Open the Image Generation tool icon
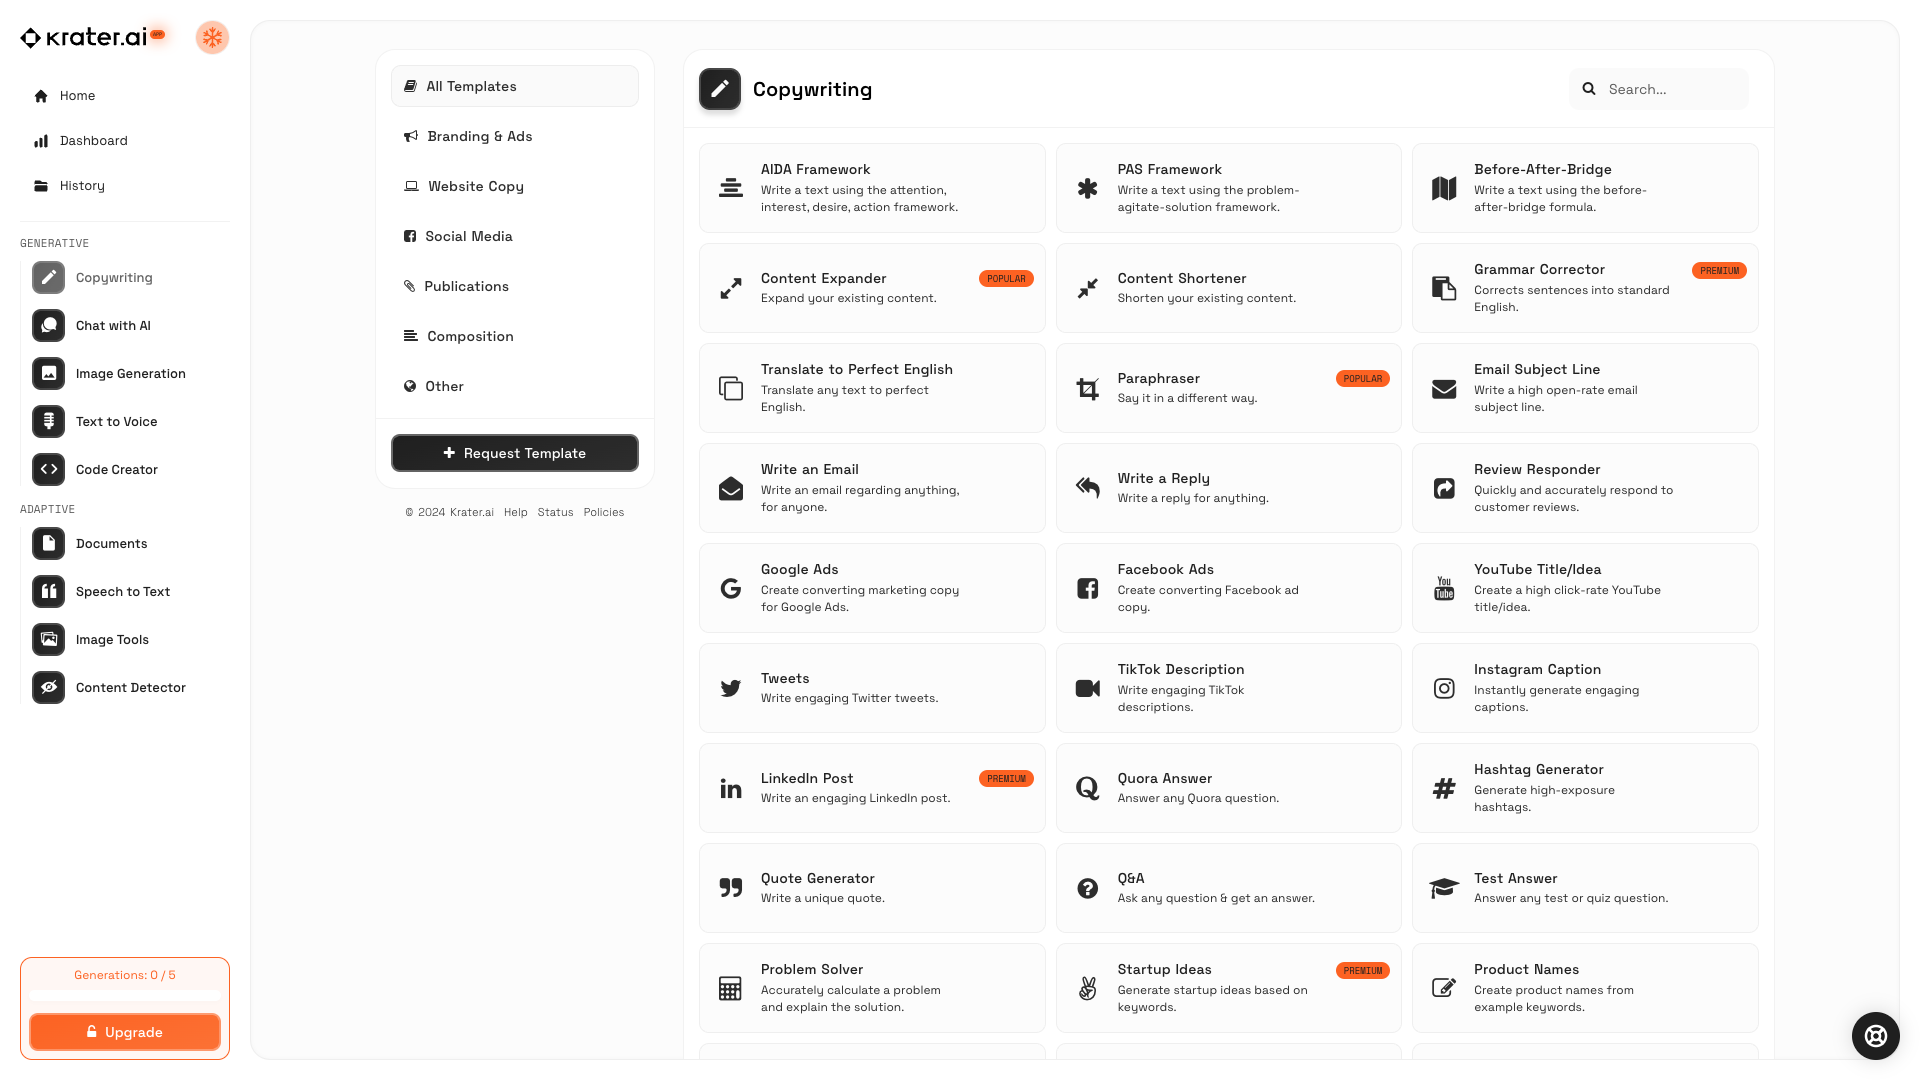1920x1080 pixels. 48,374
